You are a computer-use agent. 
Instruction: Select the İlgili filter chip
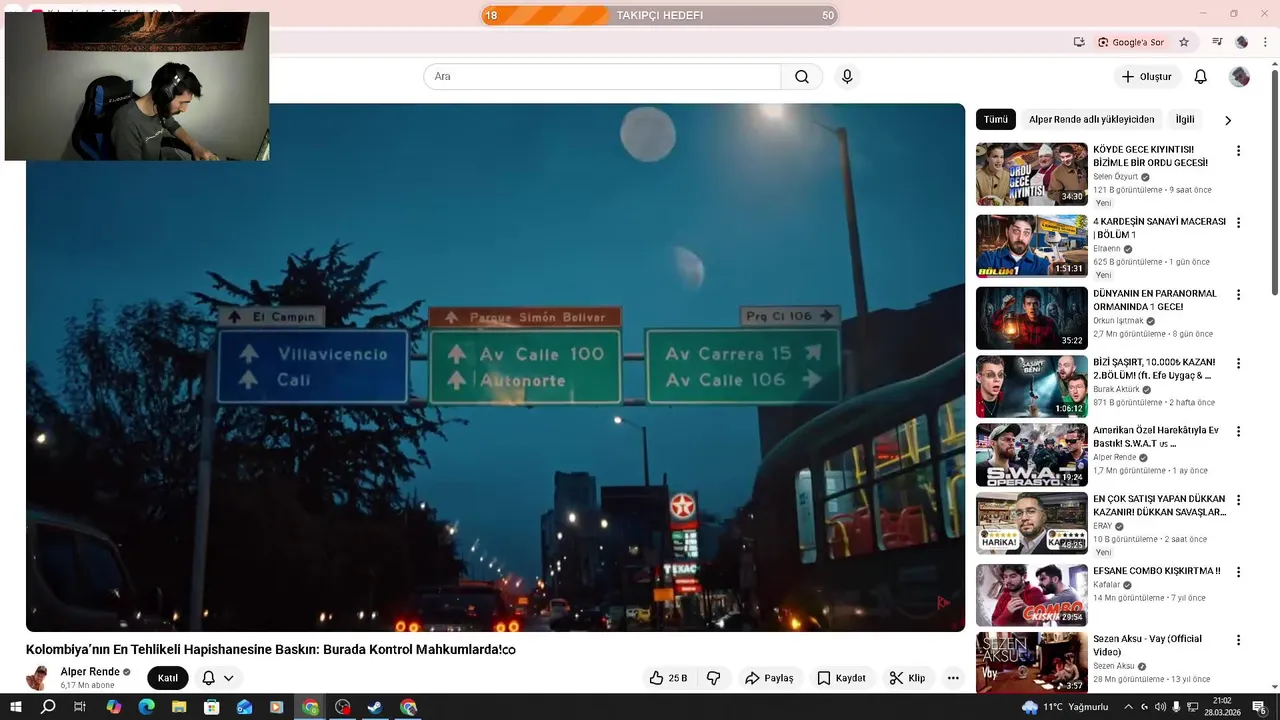coord(1185,119)
